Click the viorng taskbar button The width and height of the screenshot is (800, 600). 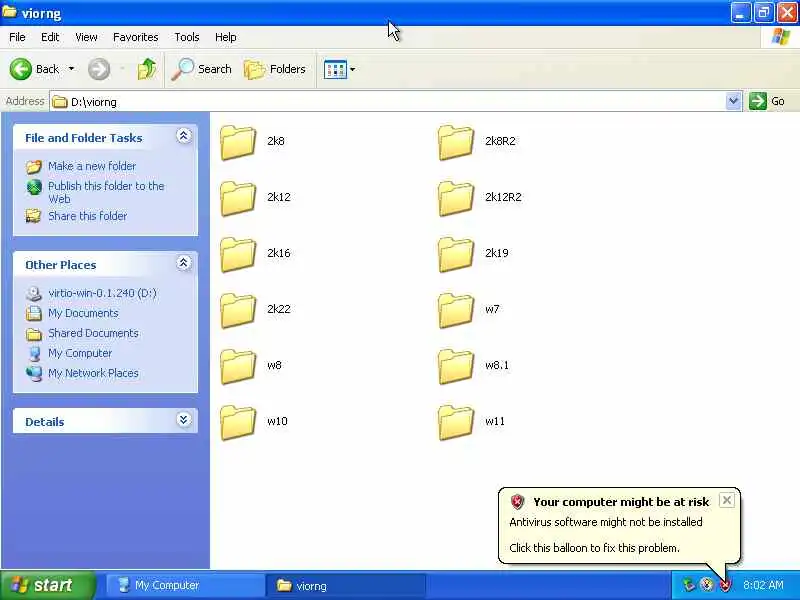click(345, 585)
